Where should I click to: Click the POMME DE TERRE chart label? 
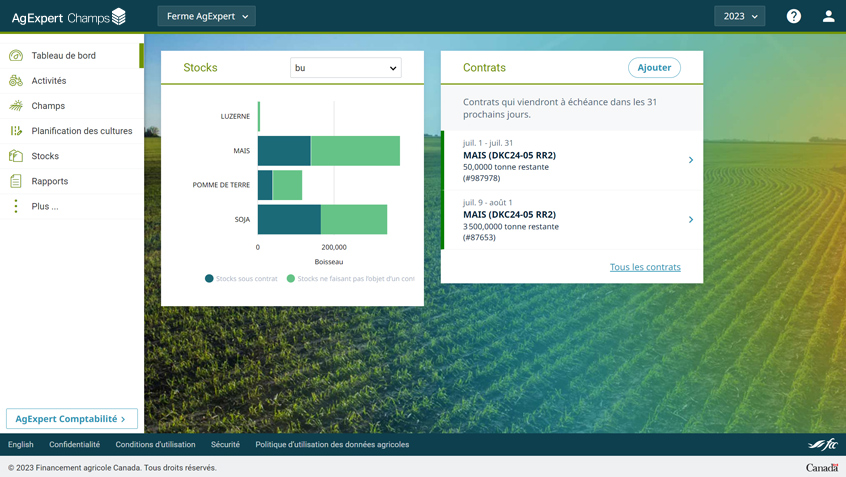tap(221, 185)
